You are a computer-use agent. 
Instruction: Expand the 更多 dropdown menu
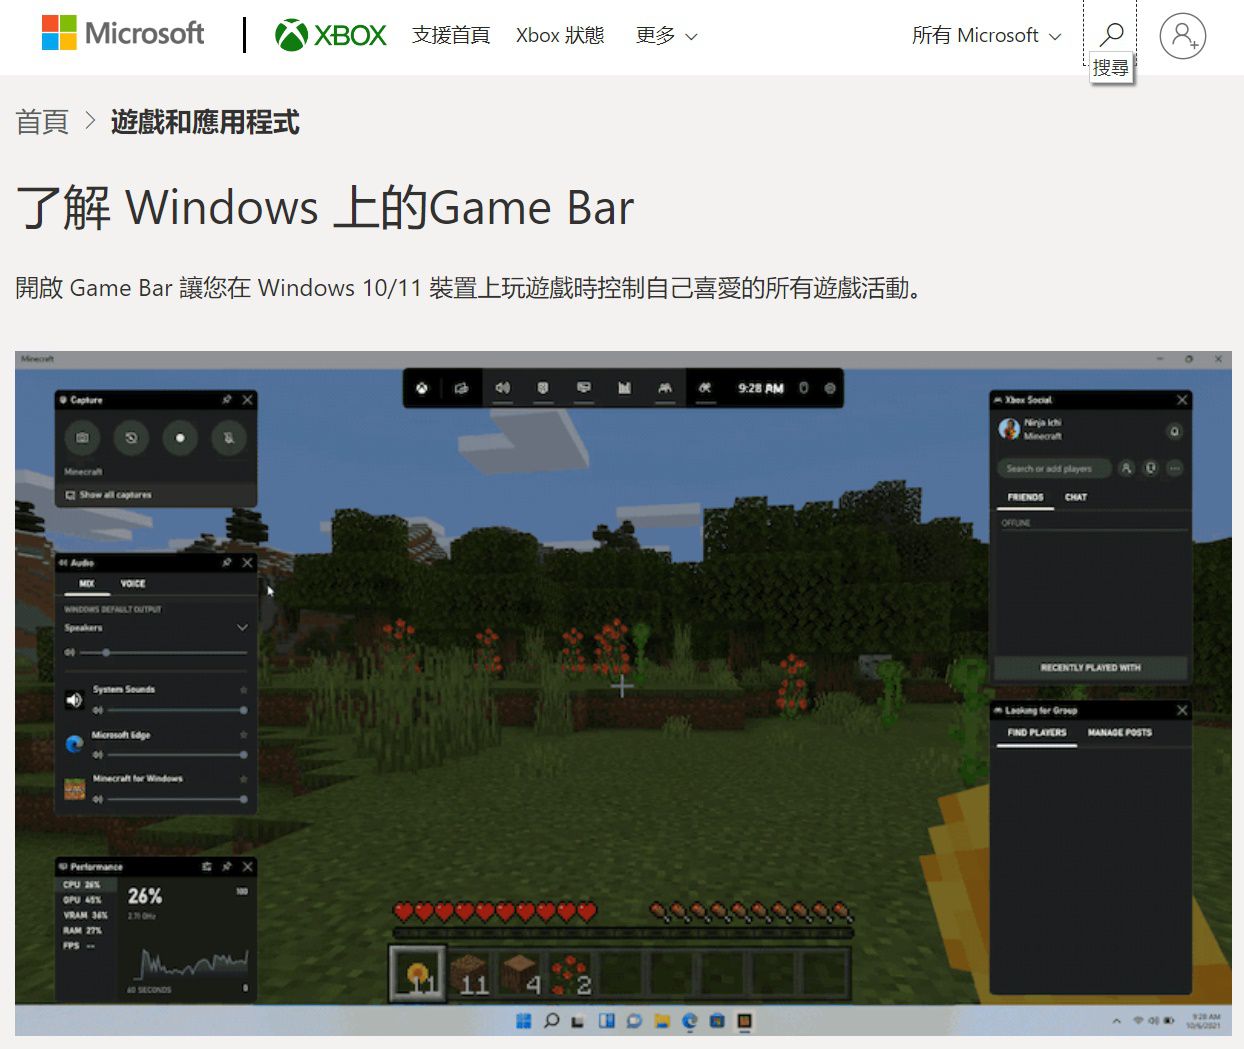pyautogui.click(x=667, y=35)
